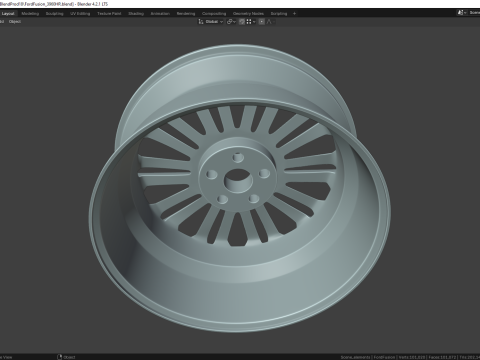Screen dimensions: 480x360
Task: Toggle proportional editing button
Action: click(262, 22)
